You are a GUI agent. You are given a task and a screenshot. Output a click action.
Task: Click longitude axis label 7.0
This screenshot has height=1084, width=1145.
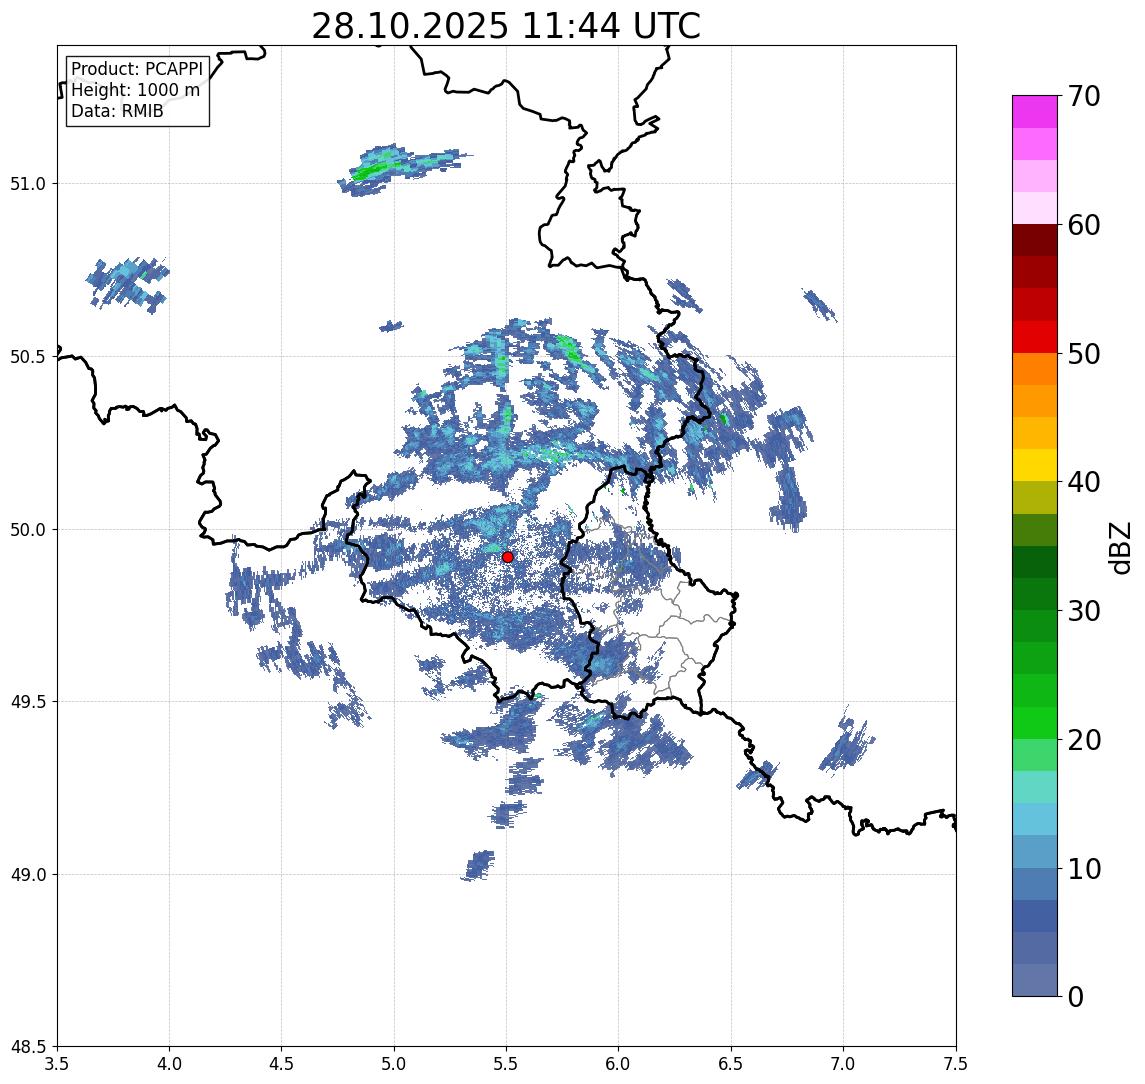[x=844, y=1064]
